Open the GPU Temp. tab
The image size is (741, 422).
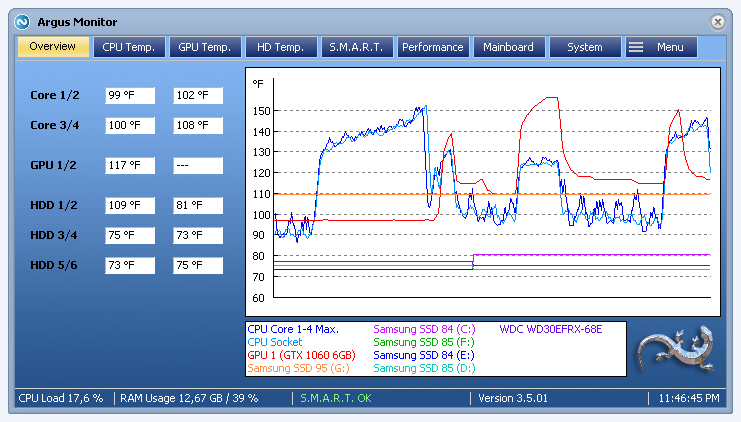pos(205,47)
